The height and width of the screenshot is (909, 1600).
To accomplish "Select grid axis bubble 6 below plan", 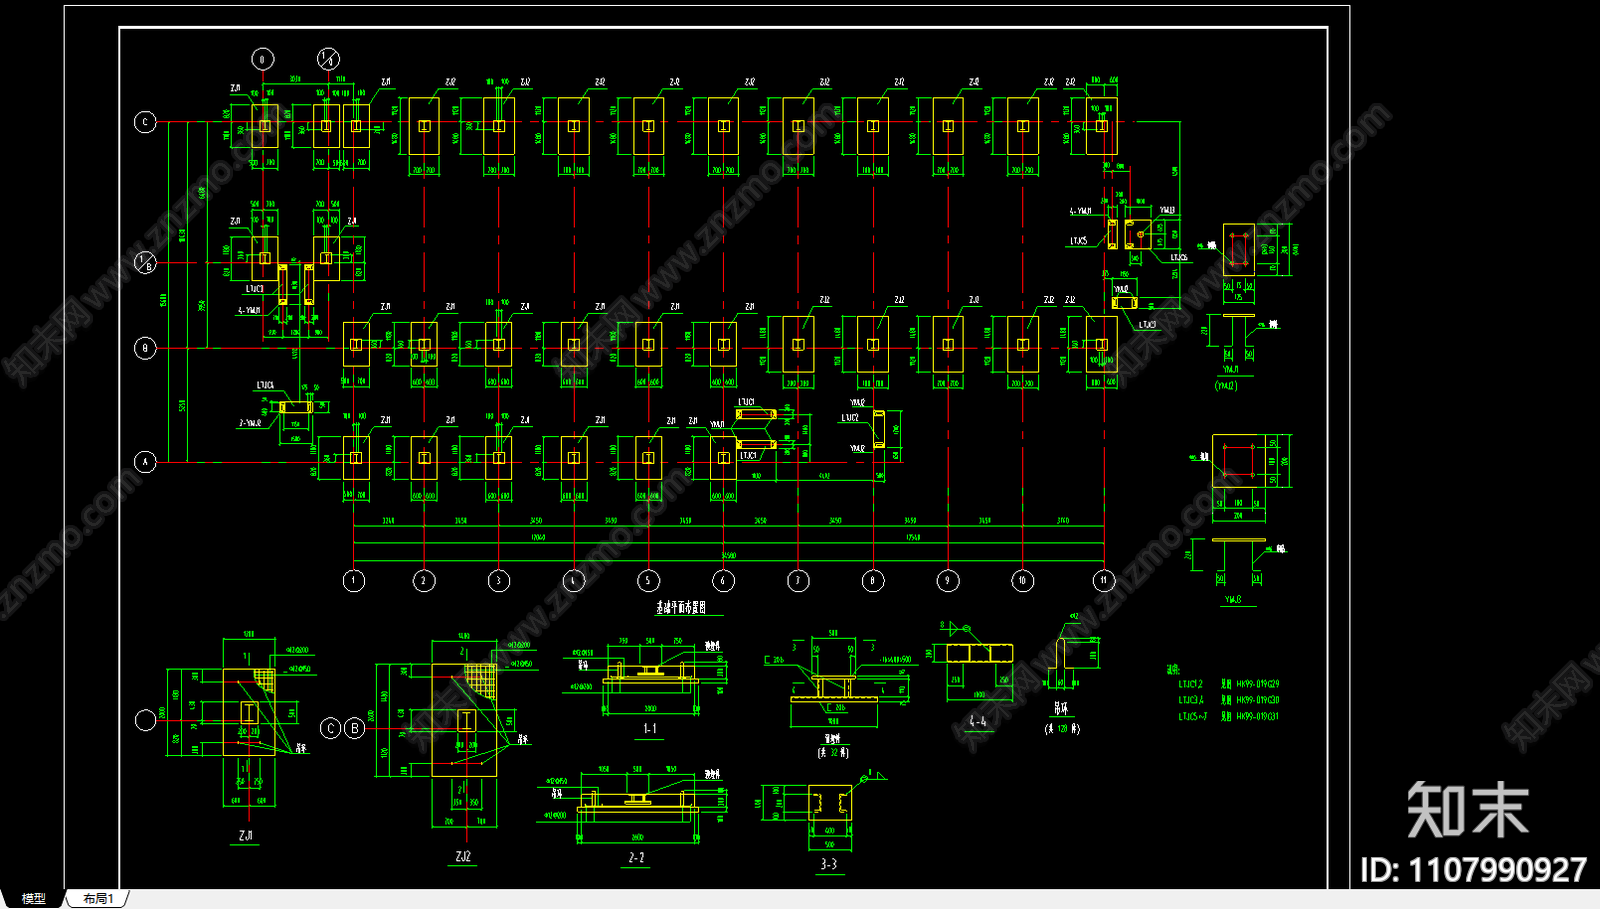I will 723,581.
